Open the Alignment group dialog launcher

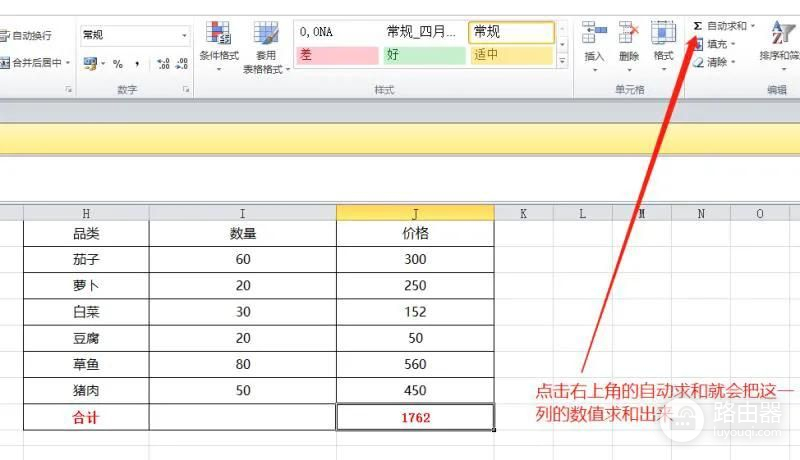[68, 89]
